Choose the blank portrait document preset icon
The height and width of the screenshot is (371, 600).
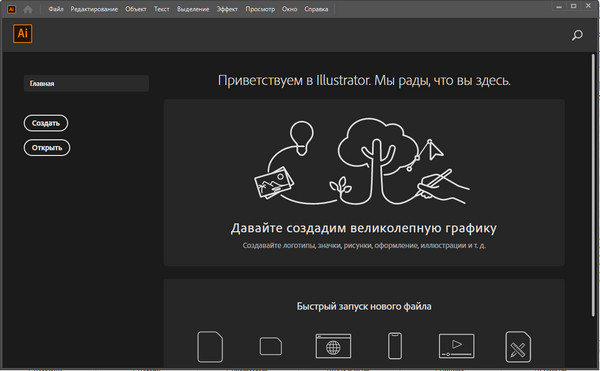[x=210, y=347]
